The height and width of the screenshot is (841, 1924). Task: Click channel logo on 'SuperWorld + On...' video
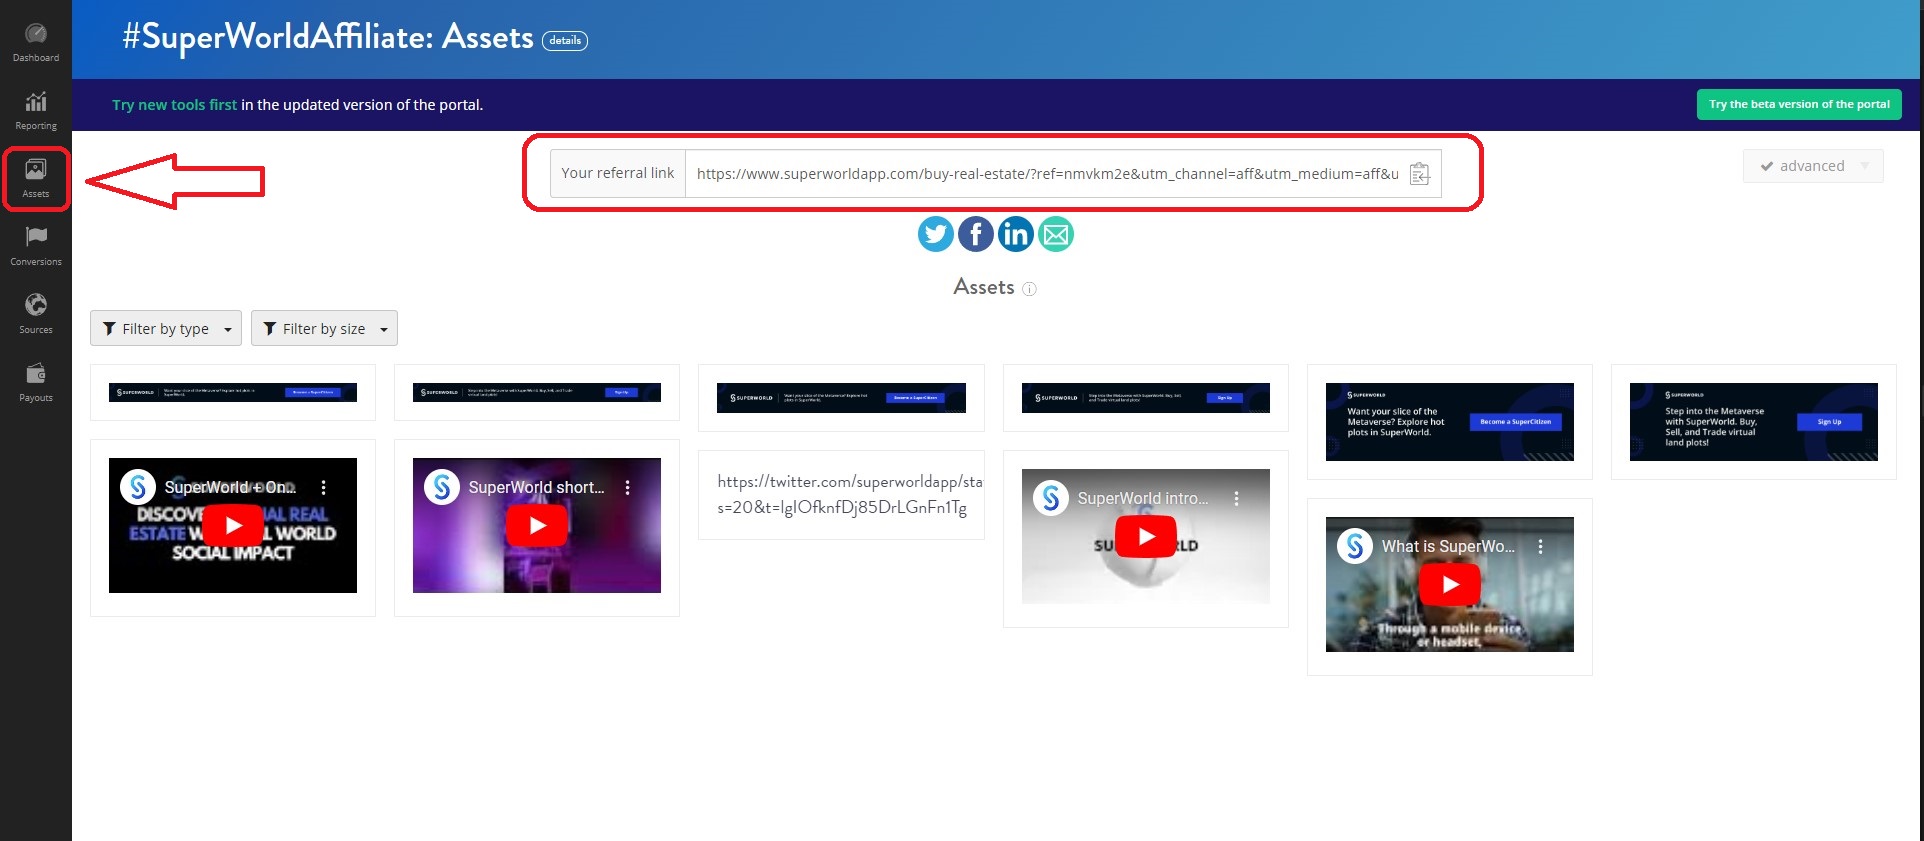click(138, 487)
